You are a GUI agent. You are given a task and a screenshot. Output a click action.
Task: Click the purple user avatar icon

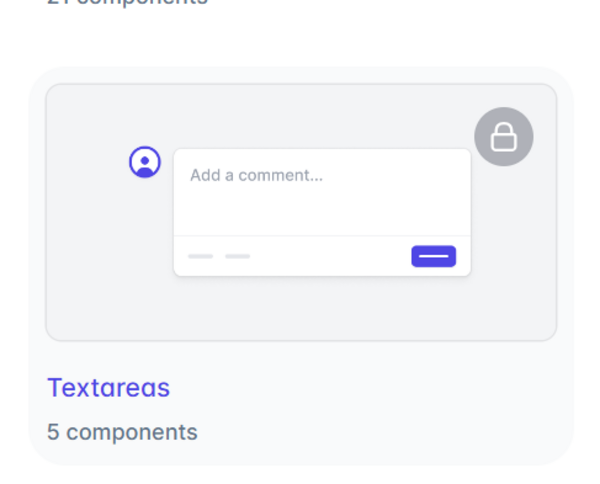tap(145, 162)
